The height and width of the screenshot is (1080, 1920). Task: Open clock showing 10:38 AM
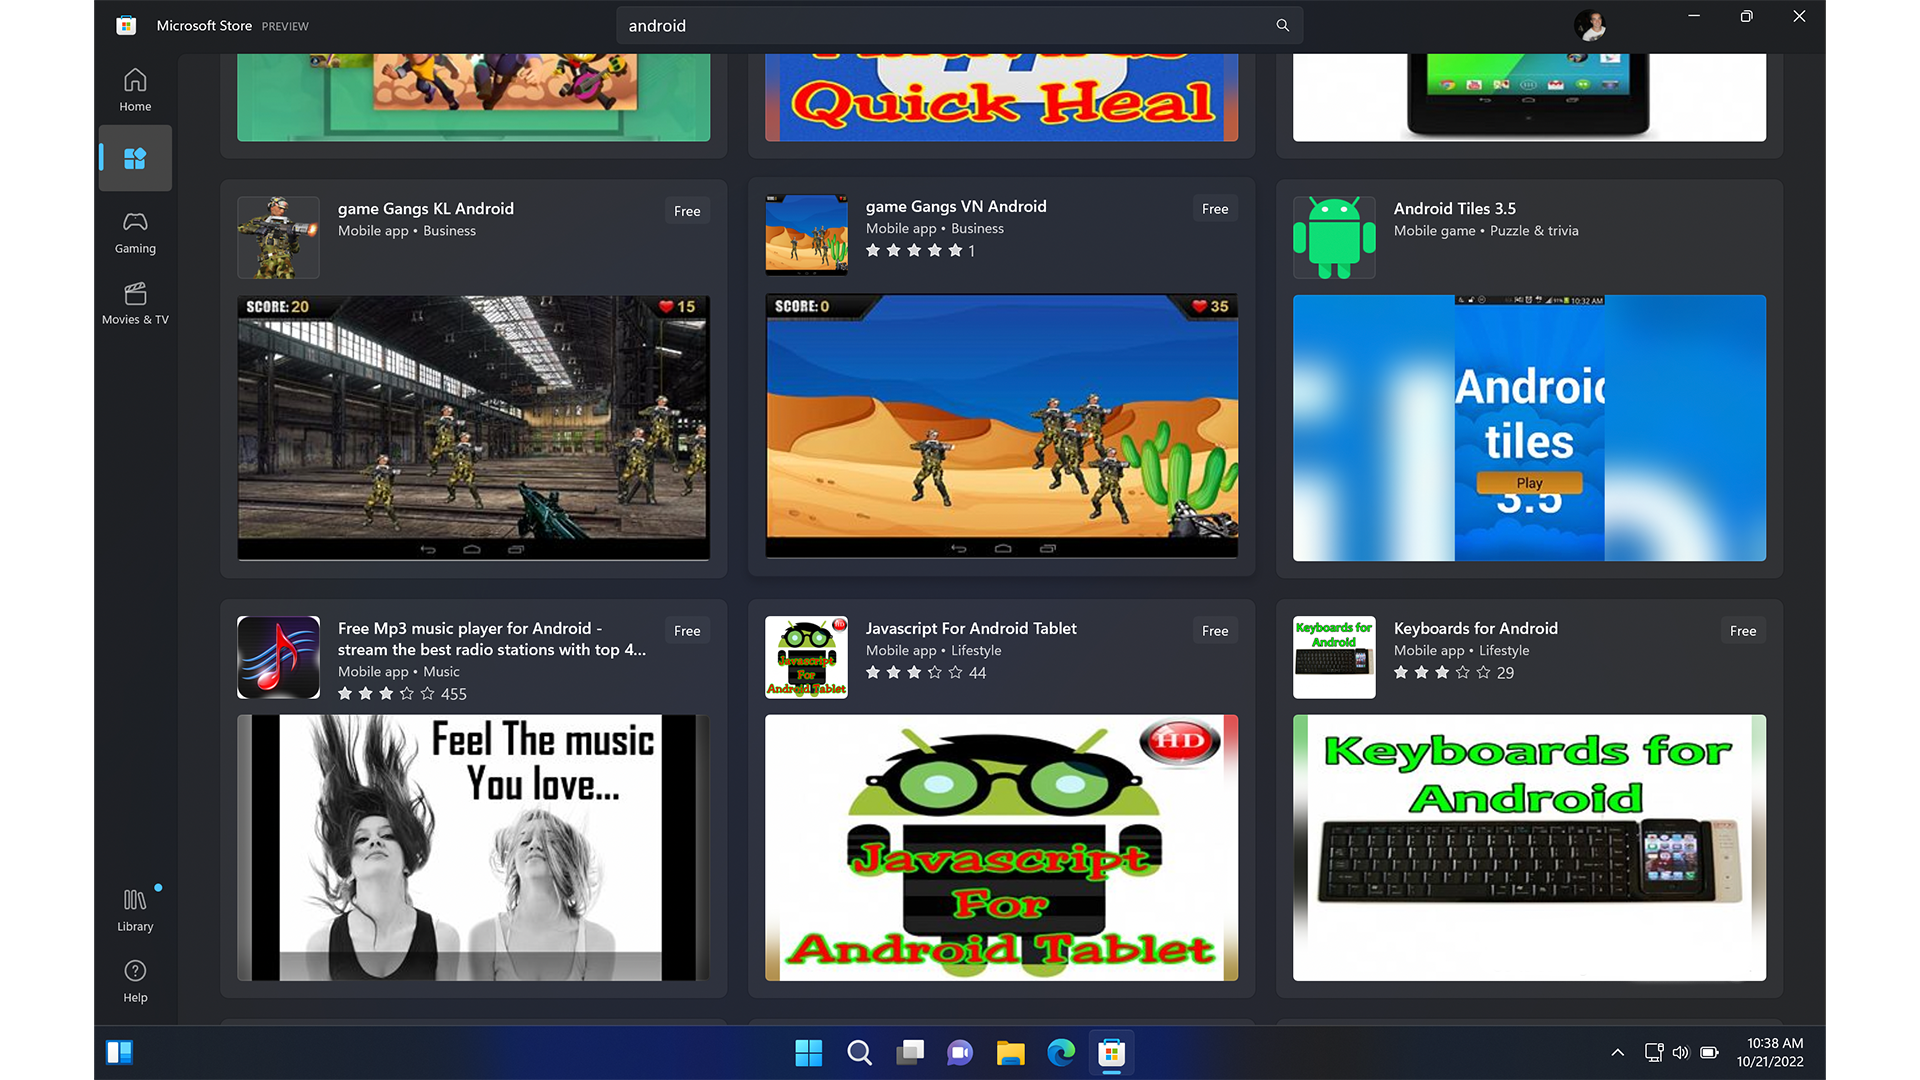(x=1770, y=1052)
